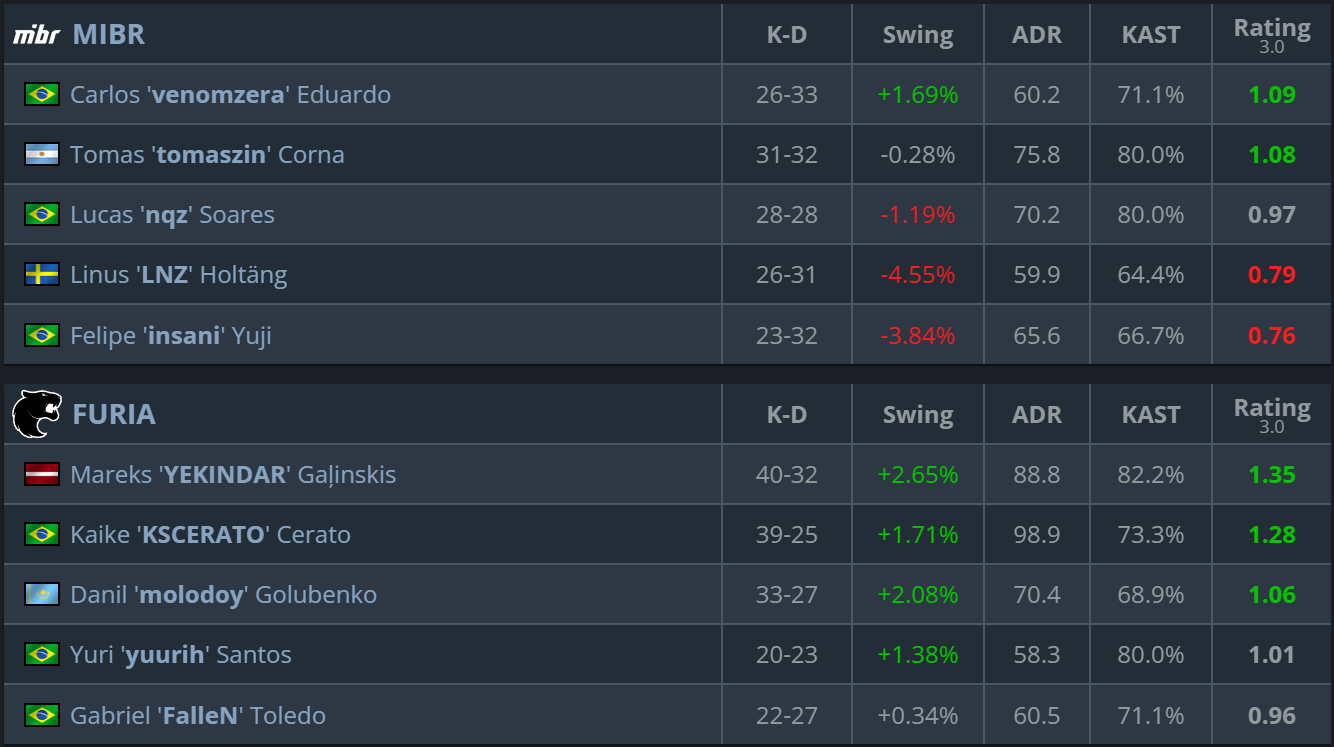
Task: Click the Latvia flag beside YEKINDAR
Action: click(42, 474)
